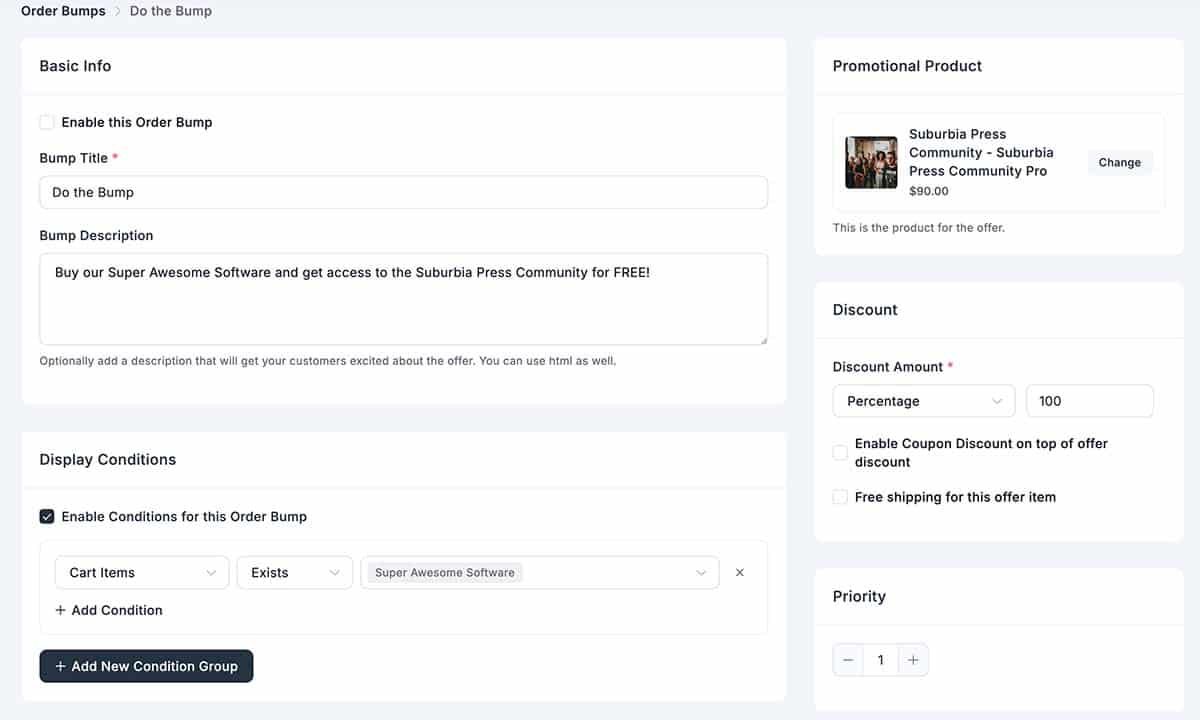1200x720 pixels.
Task: Decrease priority with the minus button
Action: click(x=848, y=660)
